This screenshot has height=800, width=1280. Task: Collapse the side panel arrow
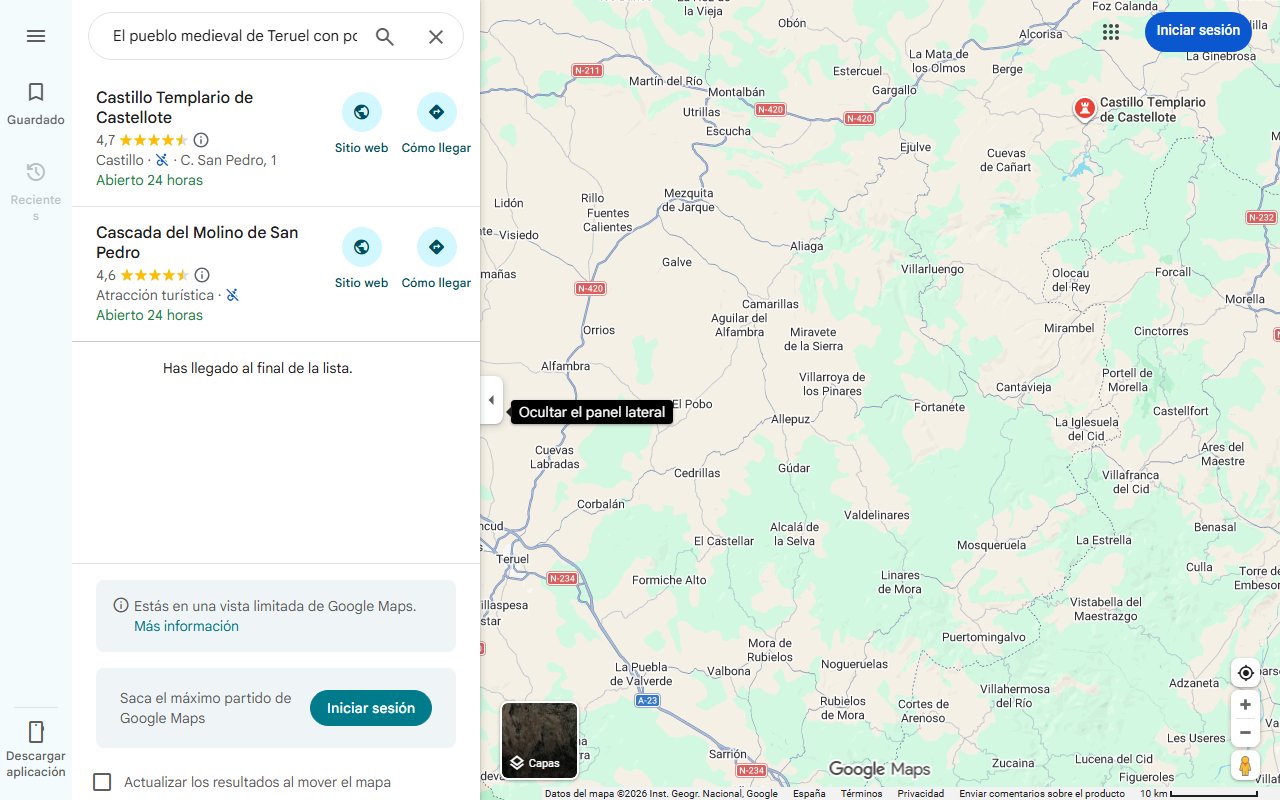491,400
